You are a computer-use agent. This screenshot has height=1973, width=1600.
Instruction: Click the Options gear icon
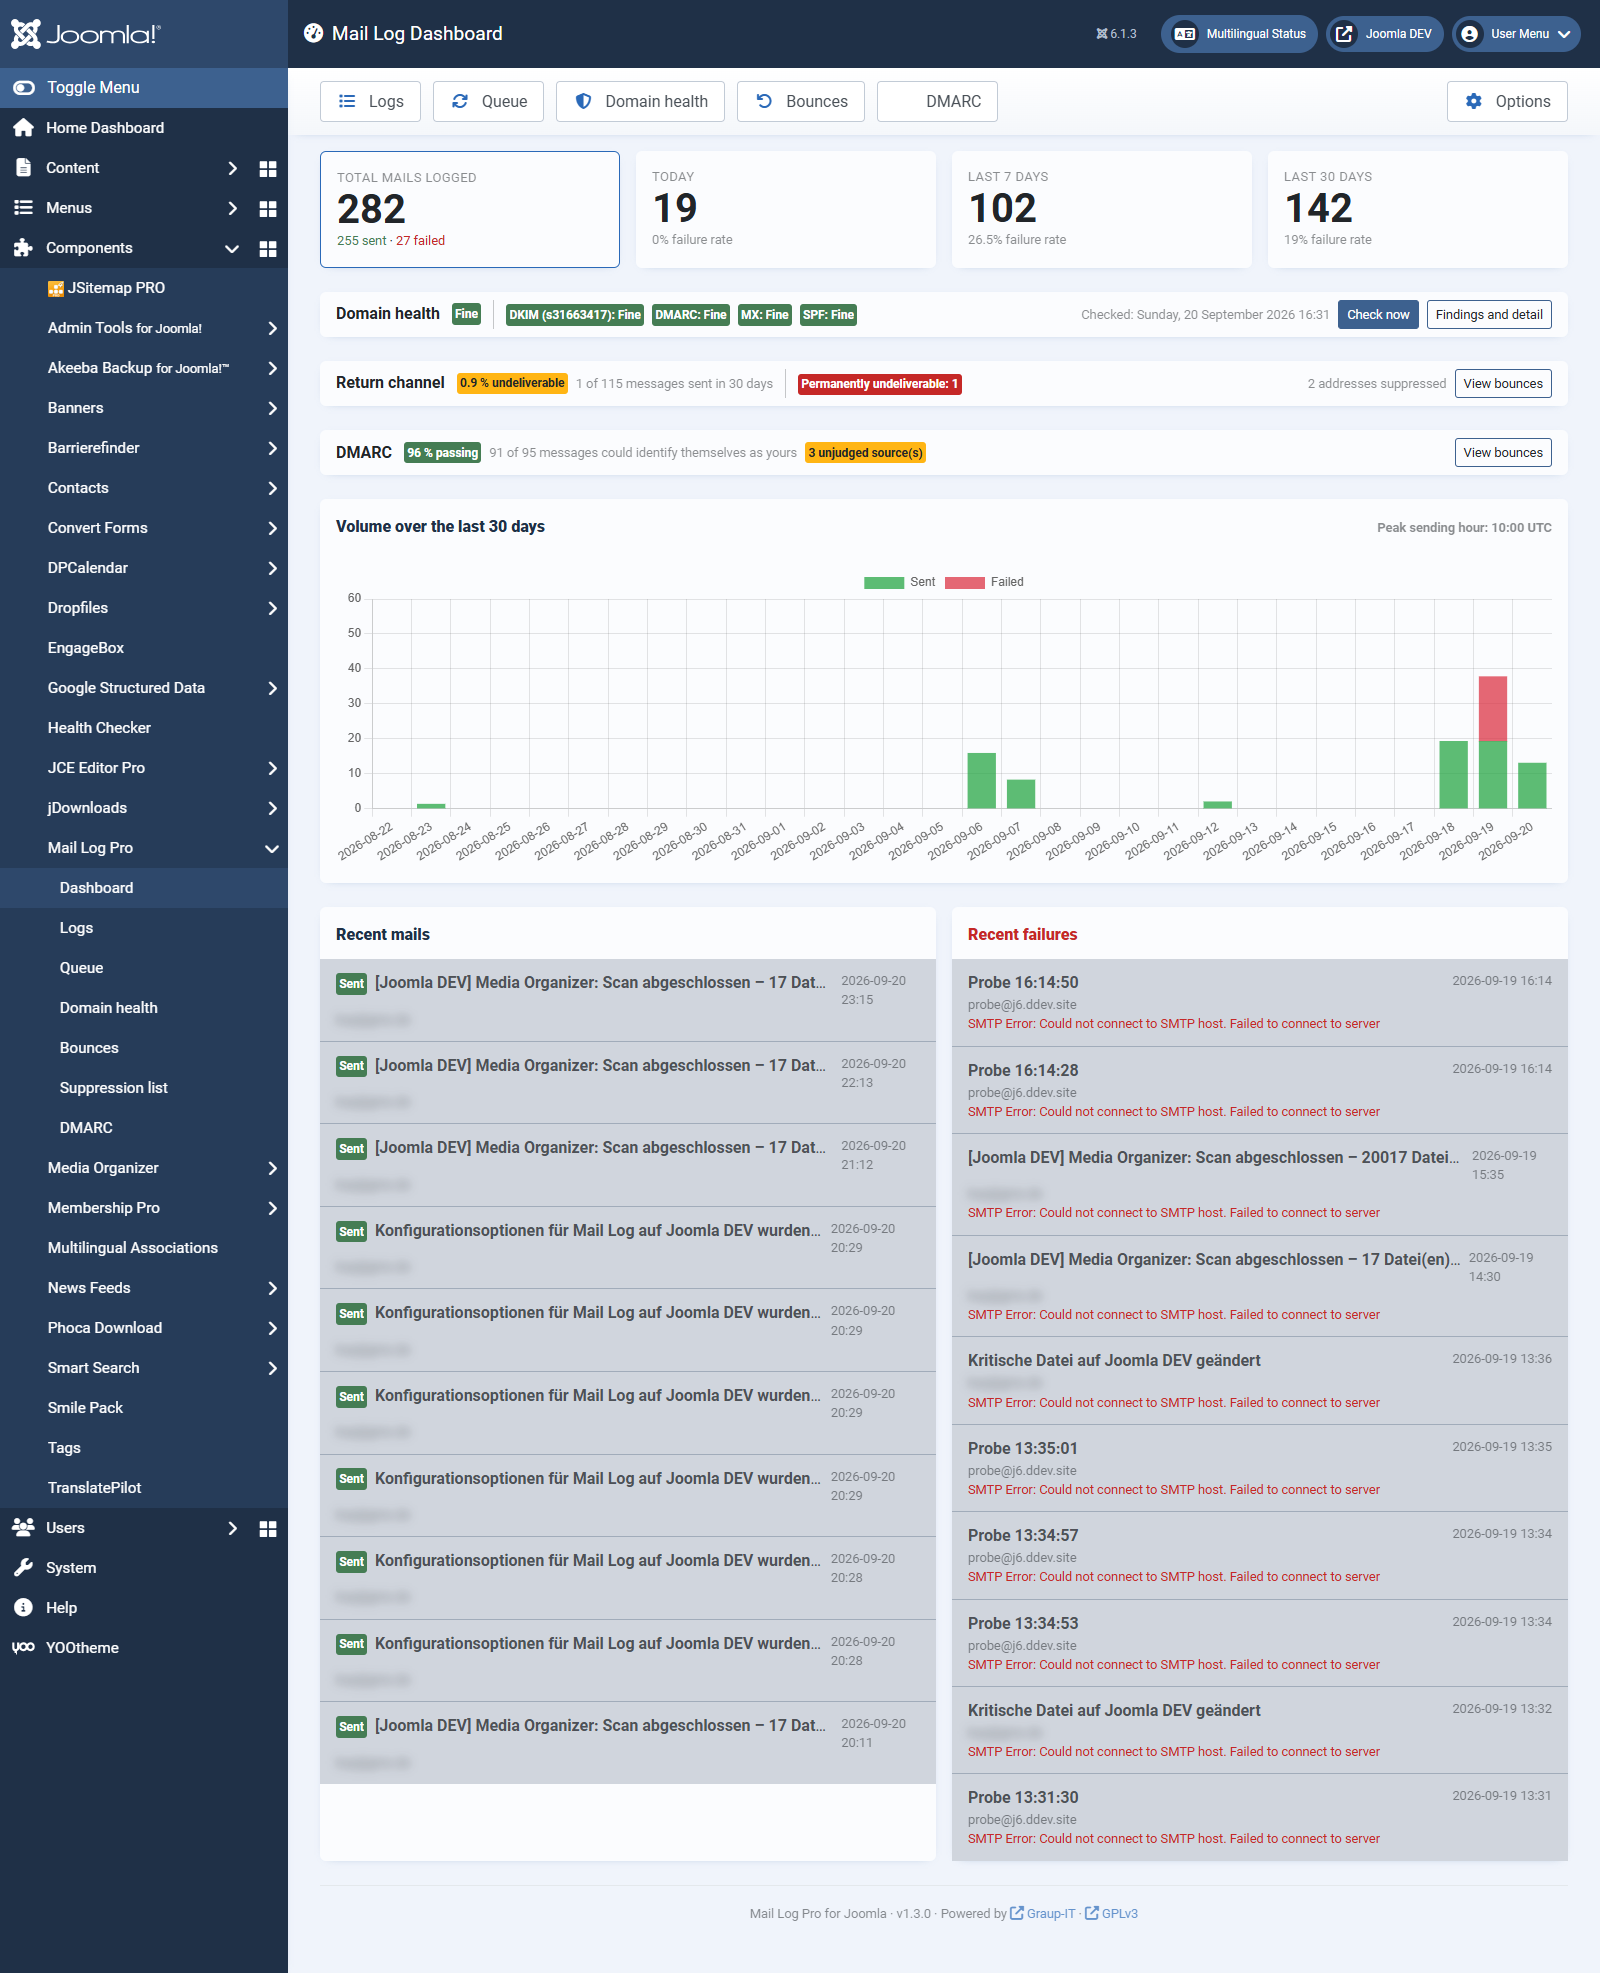(1474, 102)
